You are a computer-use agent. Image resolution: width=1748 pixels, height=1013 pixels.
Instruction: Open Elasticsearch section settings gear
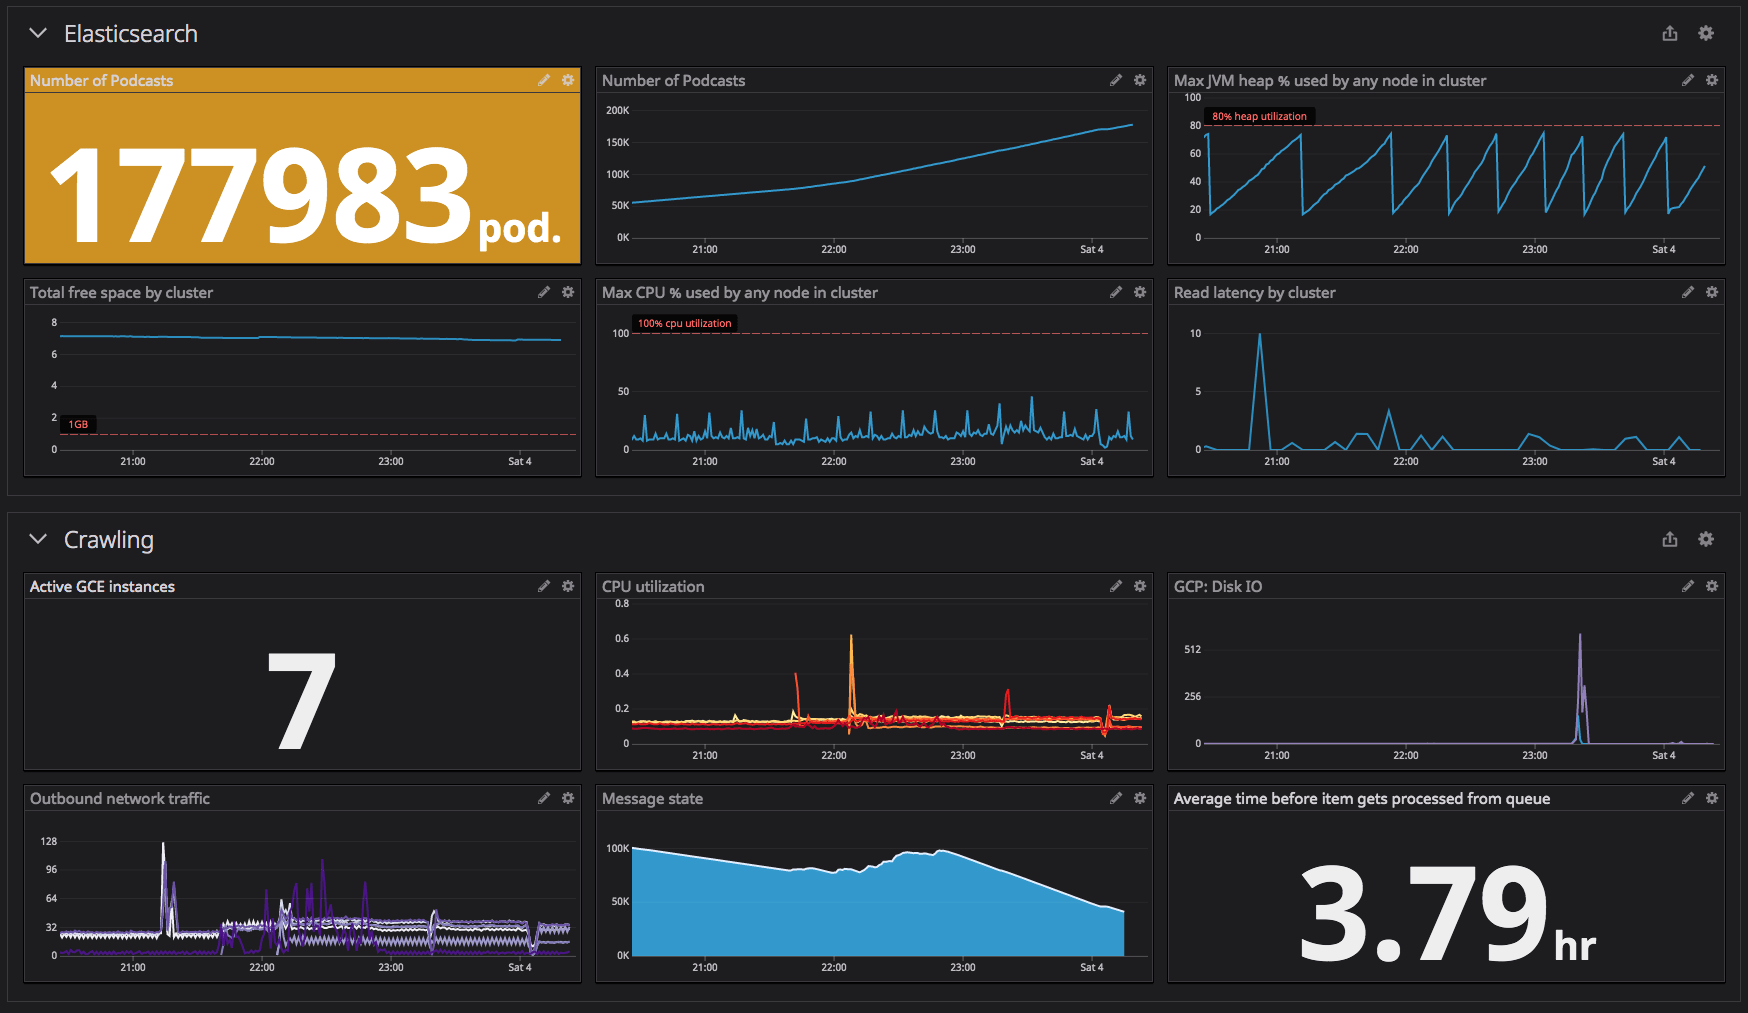(x=1706, y=33)
